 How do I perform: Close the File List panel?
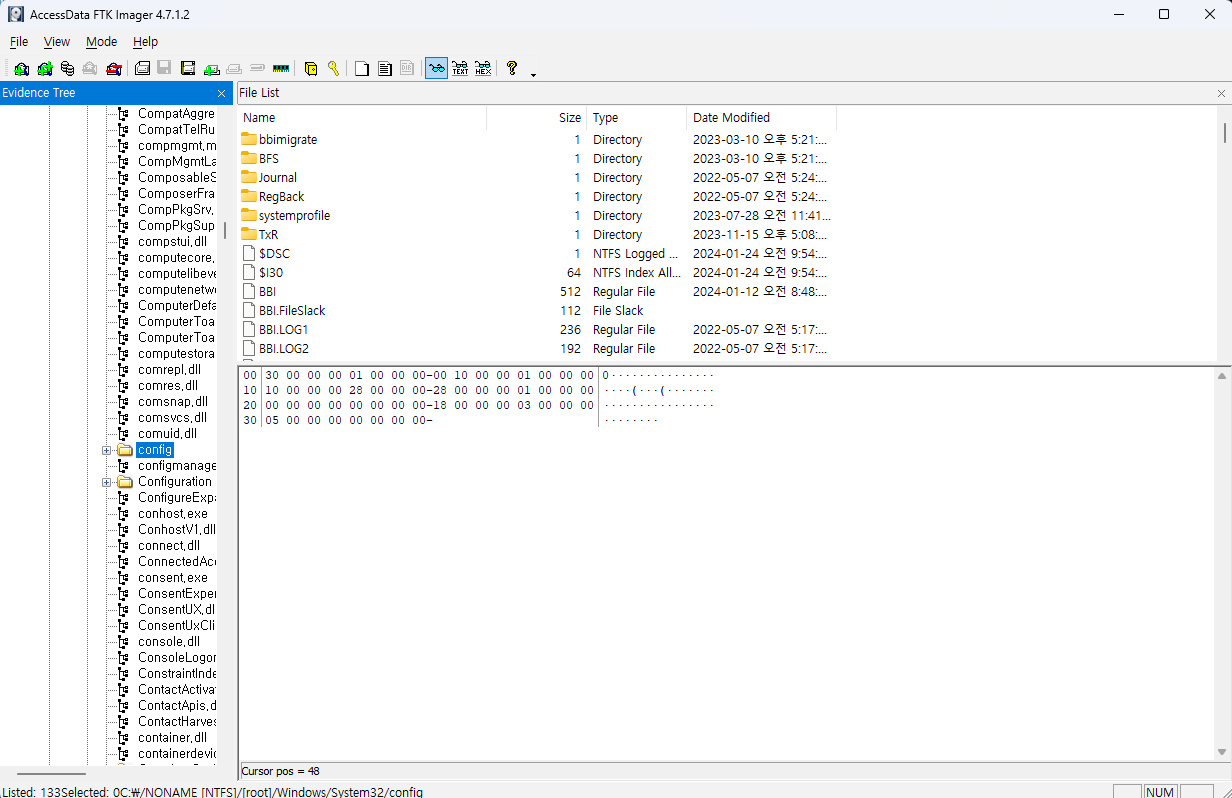[x=1221, y=93]
